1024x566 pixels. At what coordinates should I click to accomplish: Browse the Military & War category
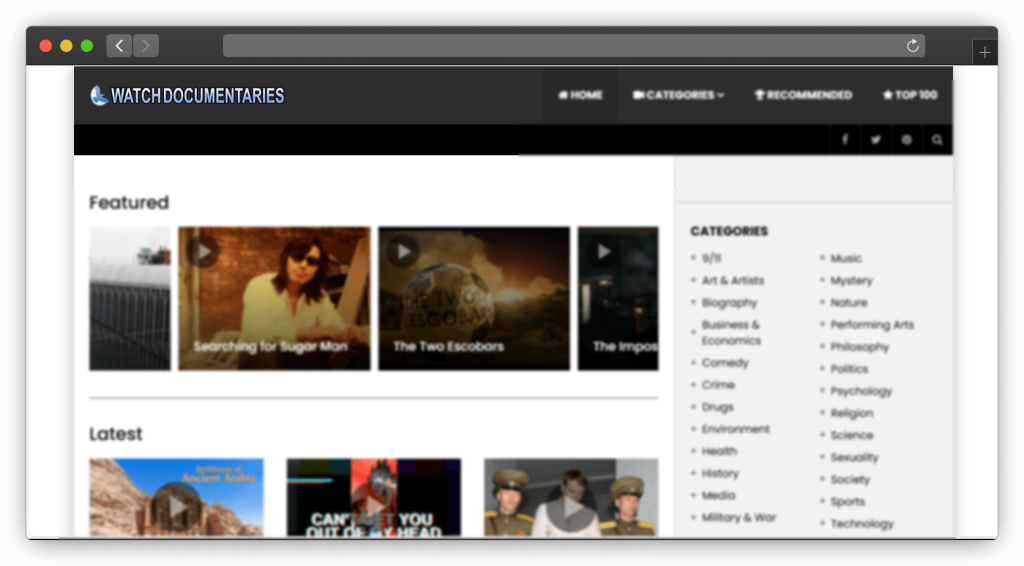(738, 518)
